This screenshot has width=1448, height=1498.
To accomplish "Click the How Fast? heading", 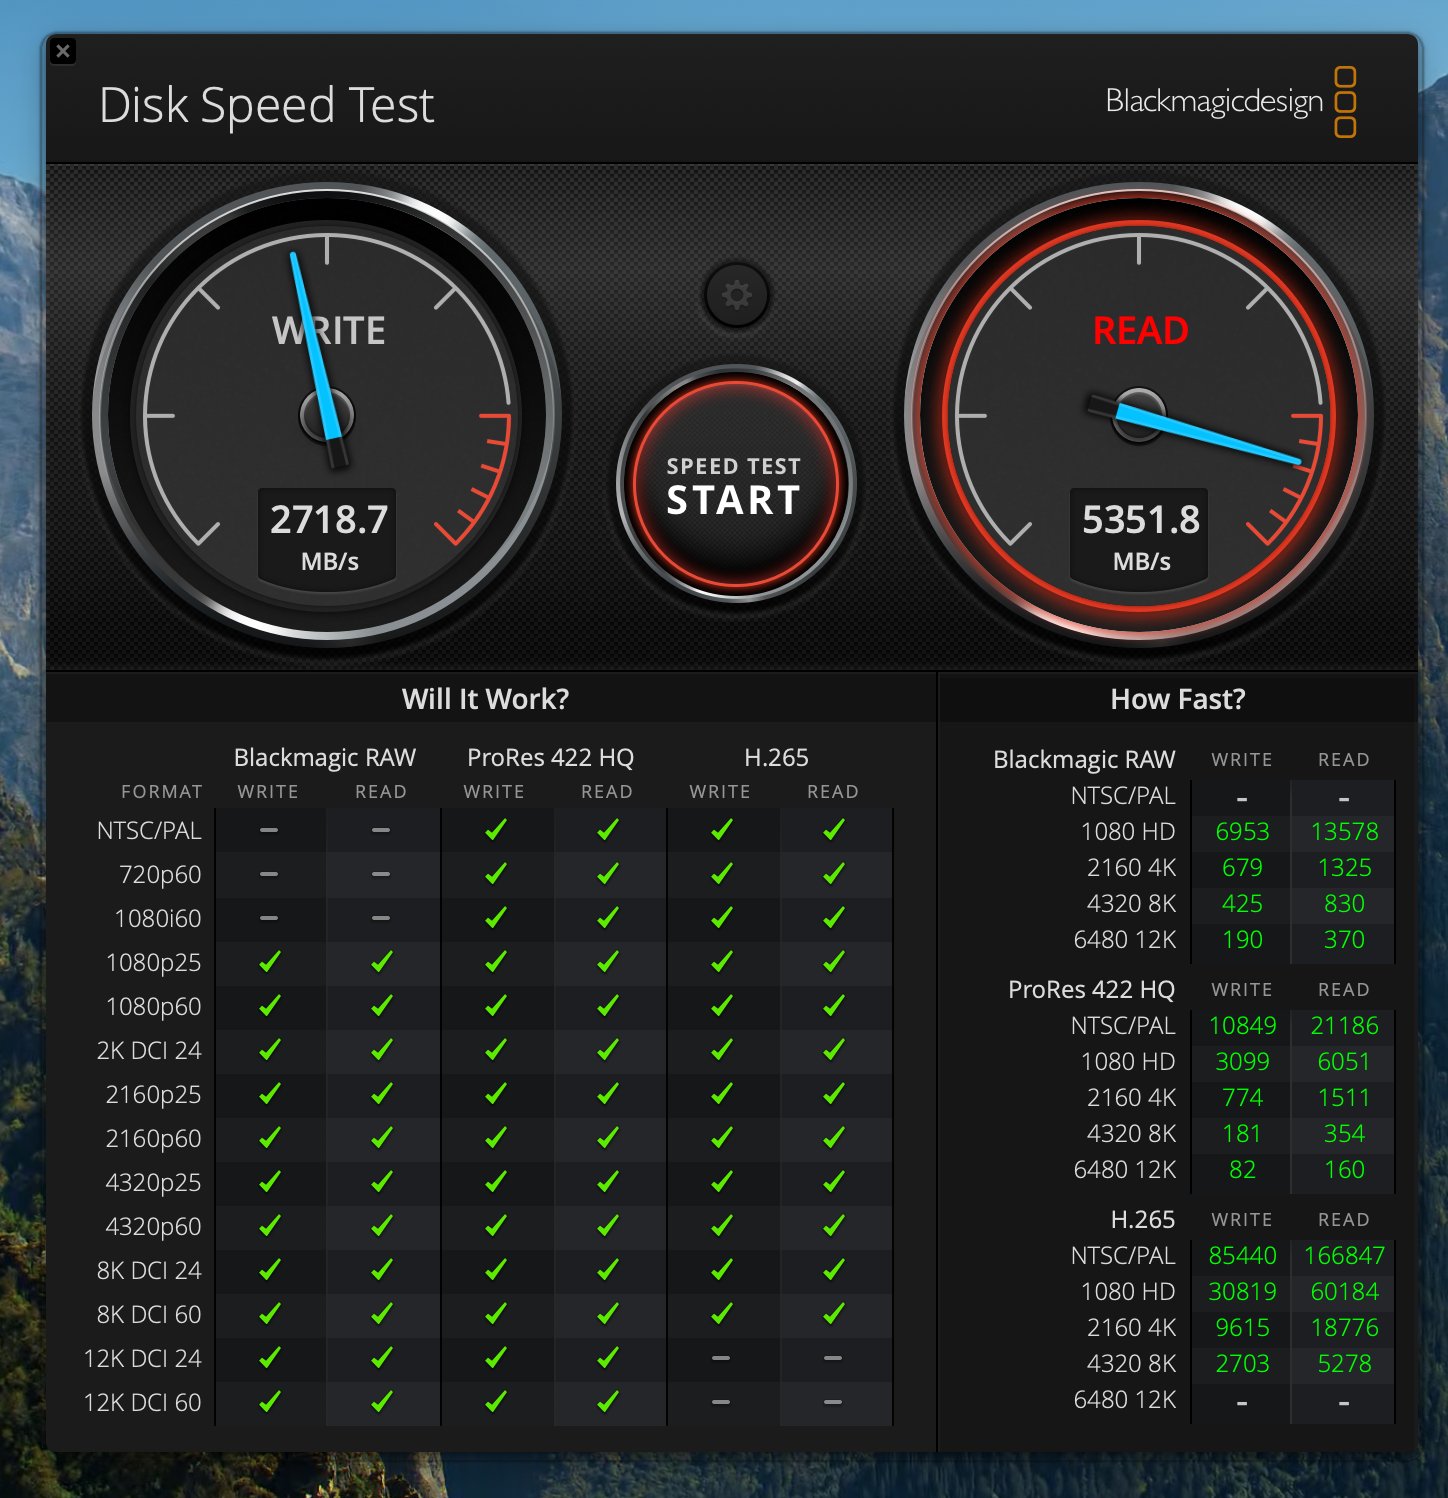I will tap(1178, 699).
